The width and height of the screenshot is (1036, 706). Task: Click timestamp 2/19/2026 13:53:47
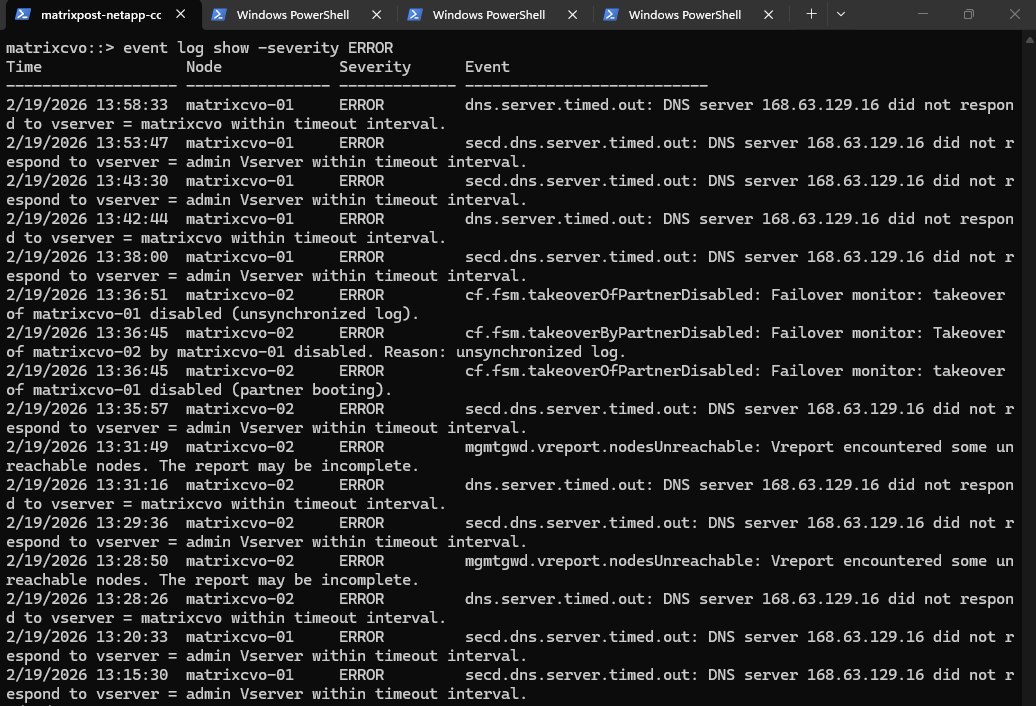click(x=87, y=143)
